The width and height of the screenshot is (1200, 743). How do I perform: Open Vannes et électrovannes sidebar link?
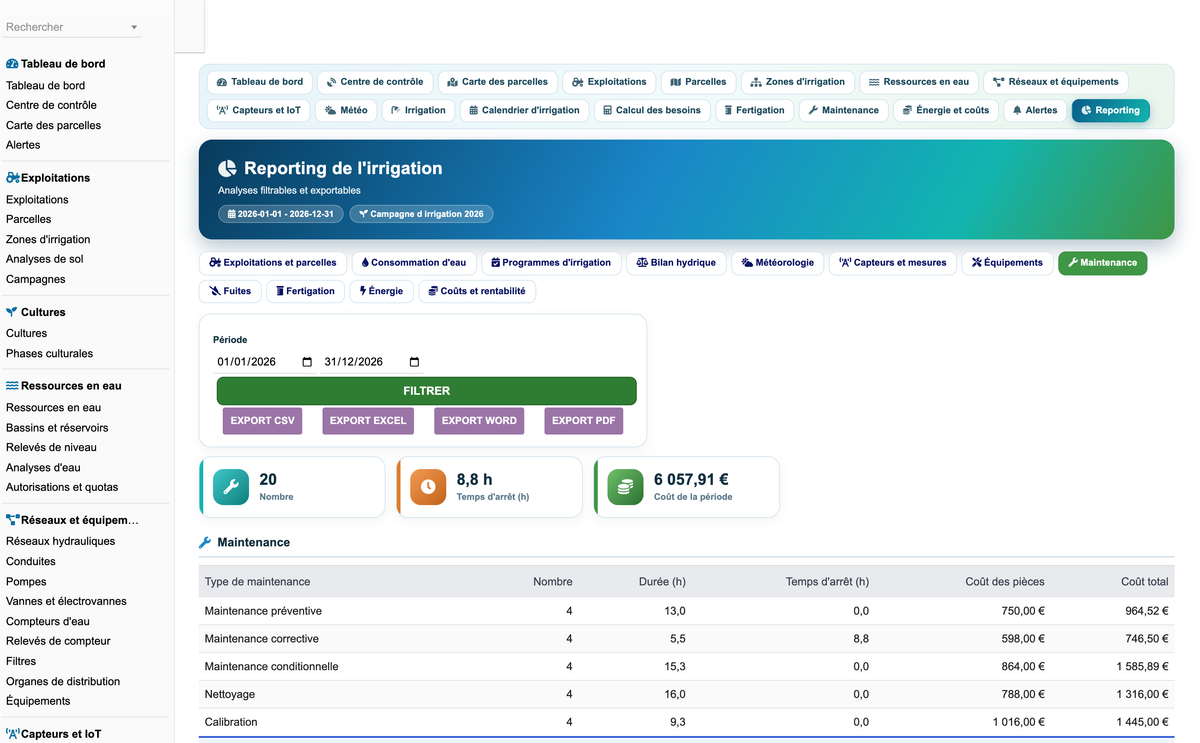pos(66,602)
